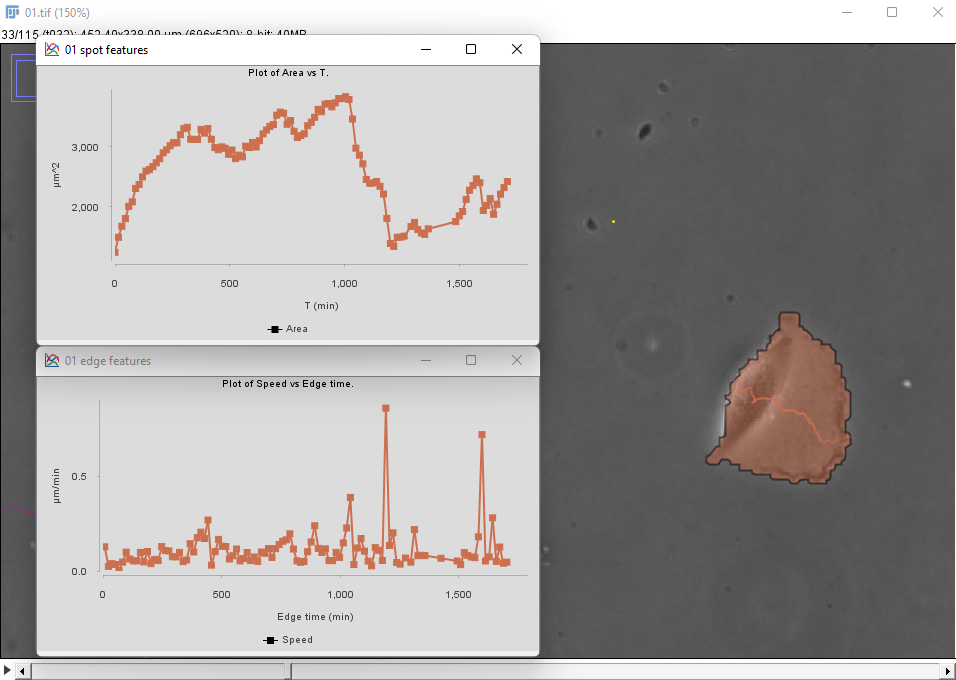Screen dimensions: 956x680
Task: Maximize the main 01.tif window
Action: pyautogui.click(x=891, y=12)
